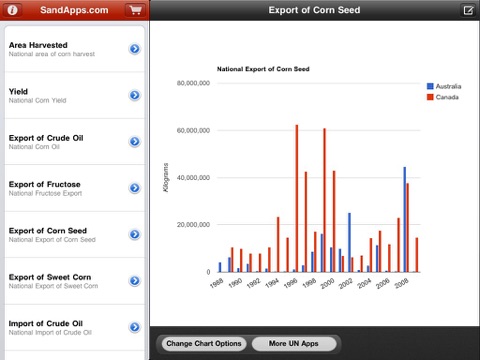Select Export of Corn Seed entry

75,234
